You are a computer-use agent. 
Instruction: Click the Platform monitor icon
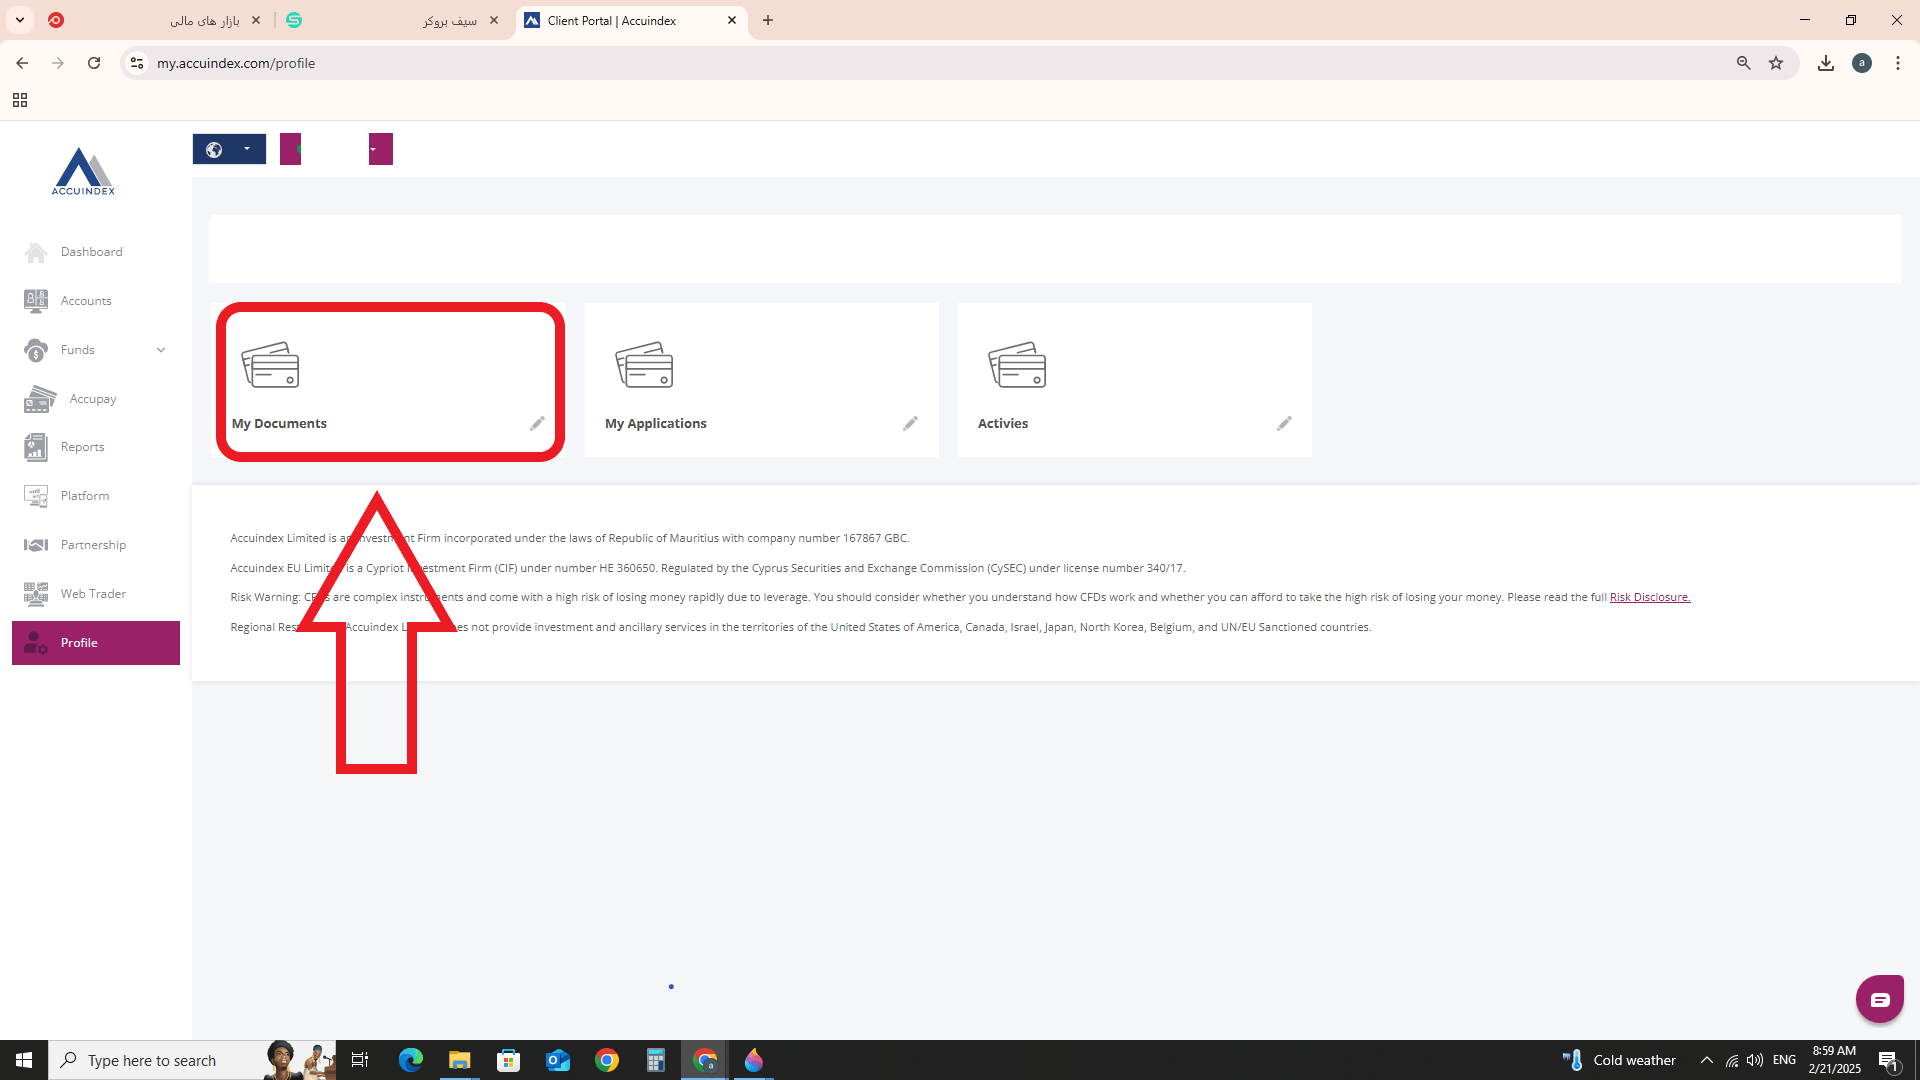36,496
